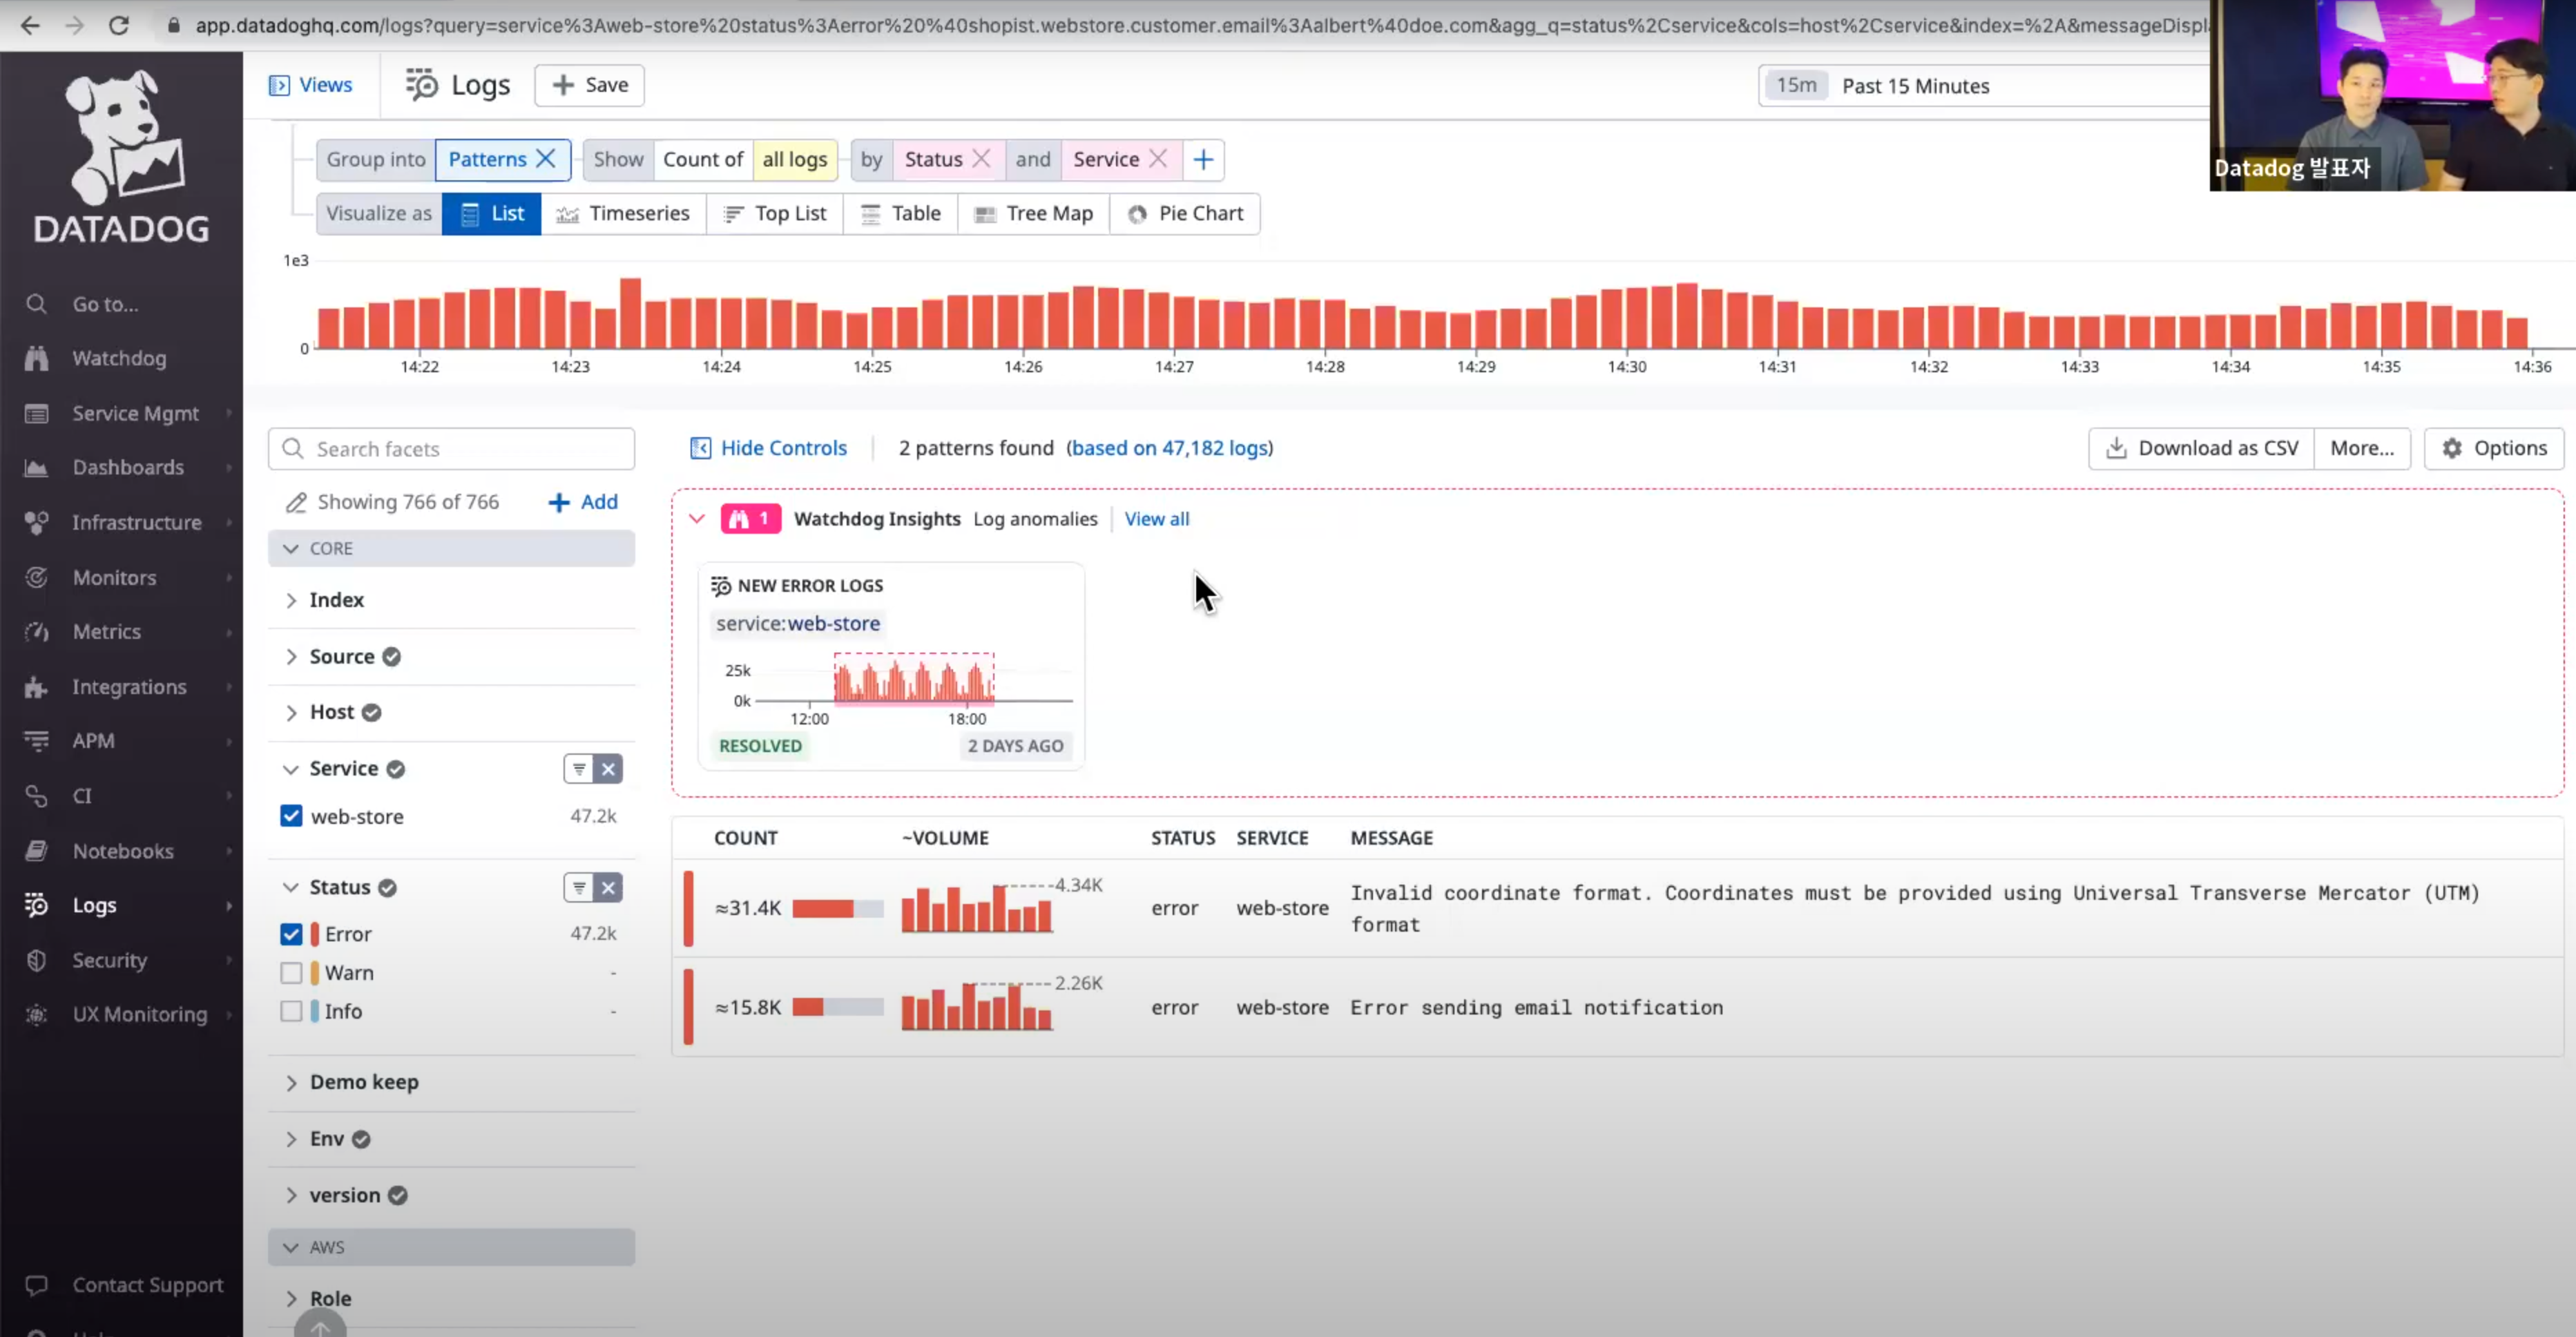Reload the browser page
Screen dimensions: 2576x1337
119,25
